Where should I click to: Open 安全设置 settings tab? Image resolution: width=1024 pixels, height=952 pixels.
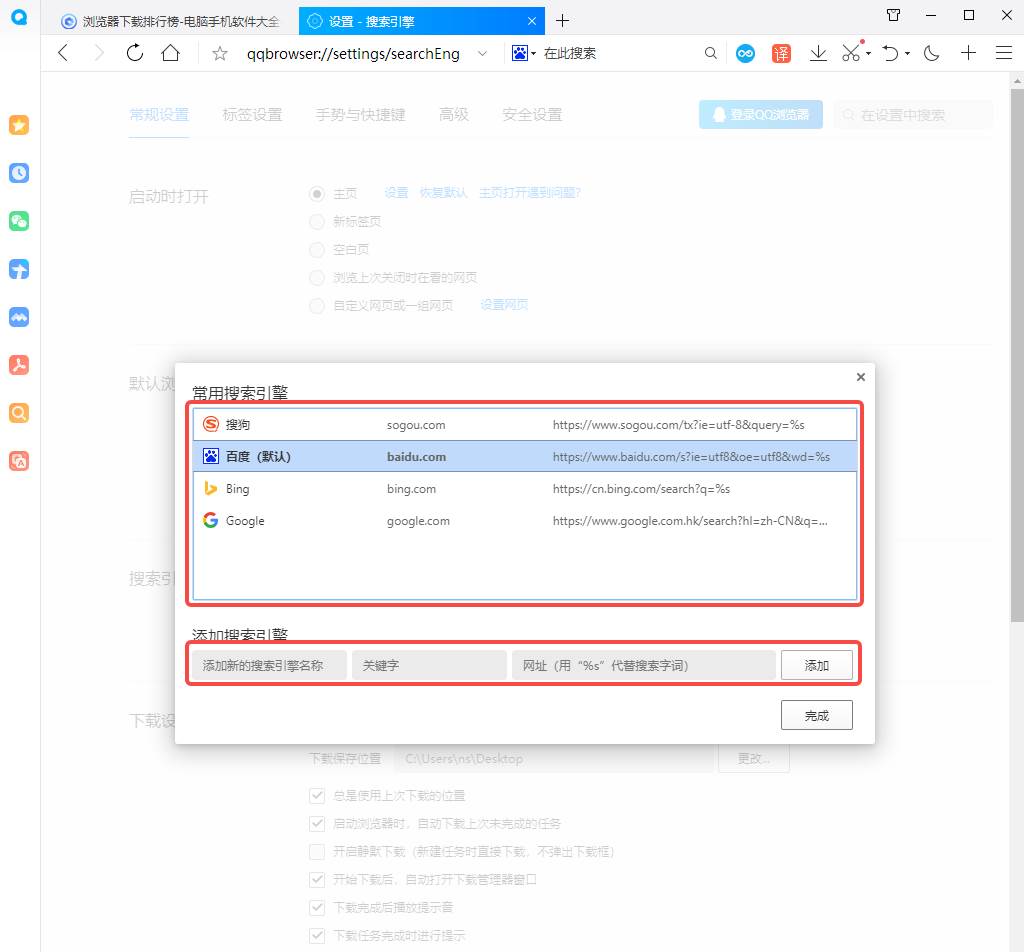click(532, 115)
